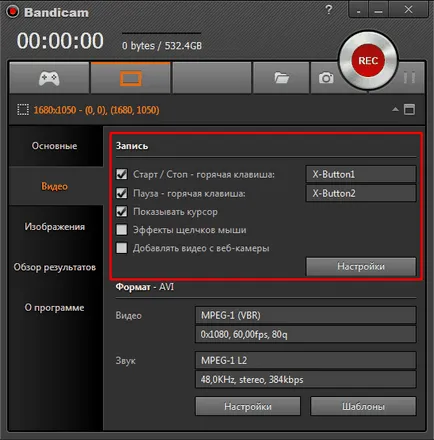Select the screen recording rectangle mode

tap(131, 78)
